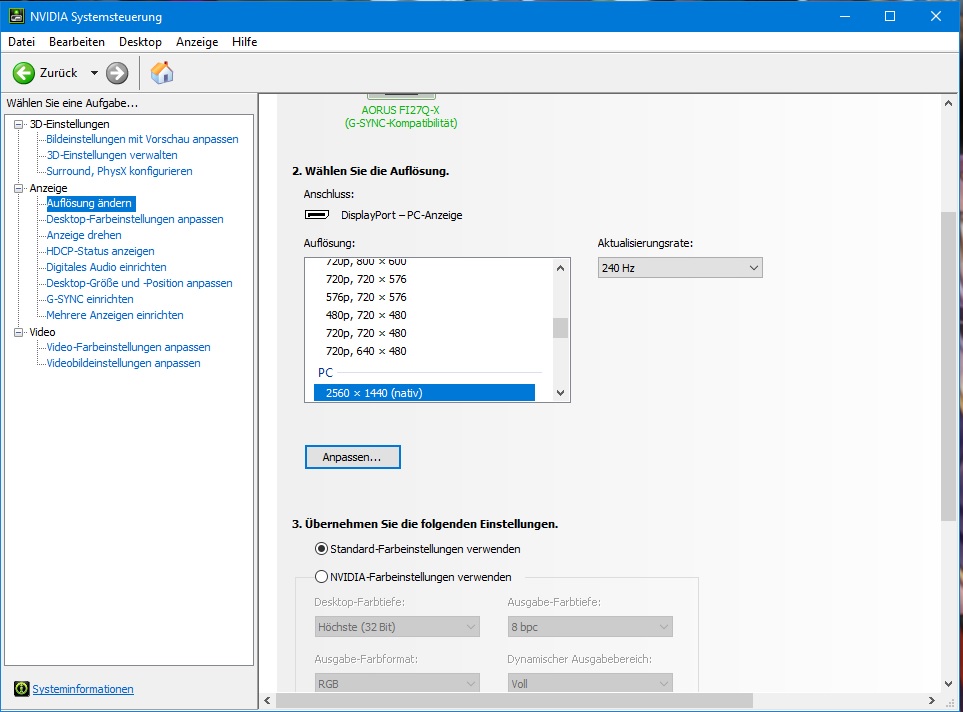
Task: Click the Systeminformationen icon
Action: 21,689
